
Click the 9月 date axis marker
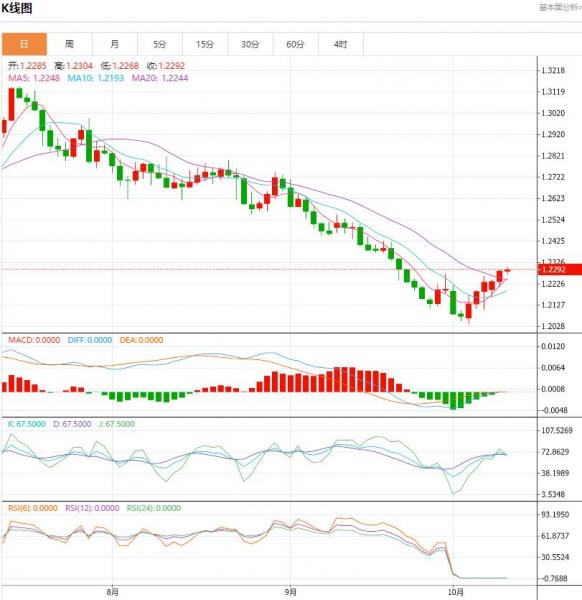[x=290, y=592]
